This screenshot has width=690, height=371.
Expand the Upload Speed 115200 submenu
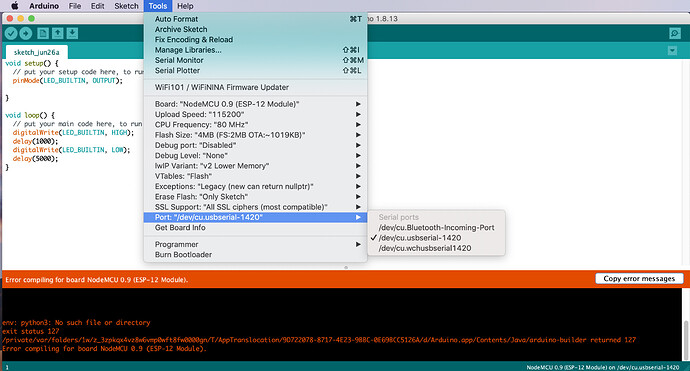[255, 114]
